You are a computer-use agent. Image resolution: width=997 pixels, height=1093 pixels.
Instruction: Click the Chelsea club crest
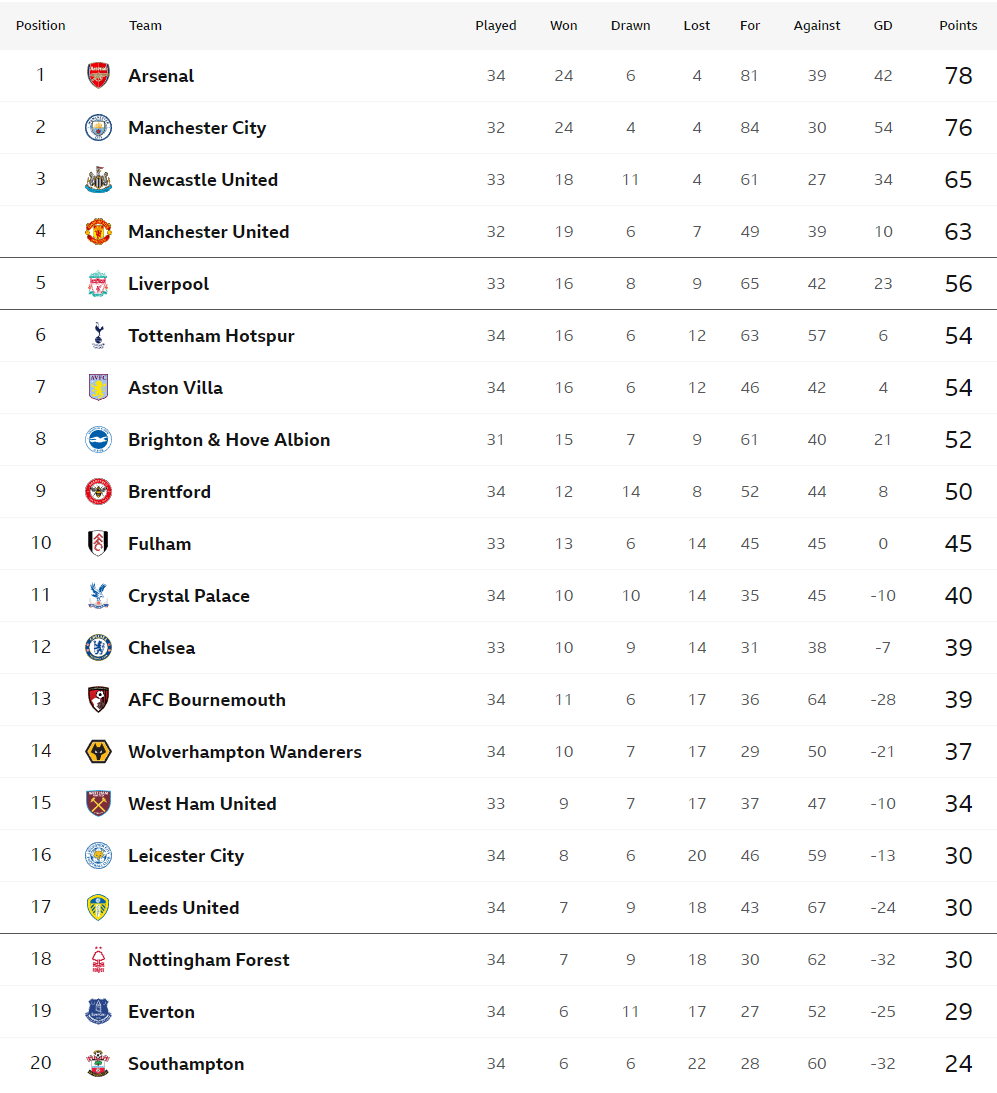pyautogui.click(x=98, y=648)
